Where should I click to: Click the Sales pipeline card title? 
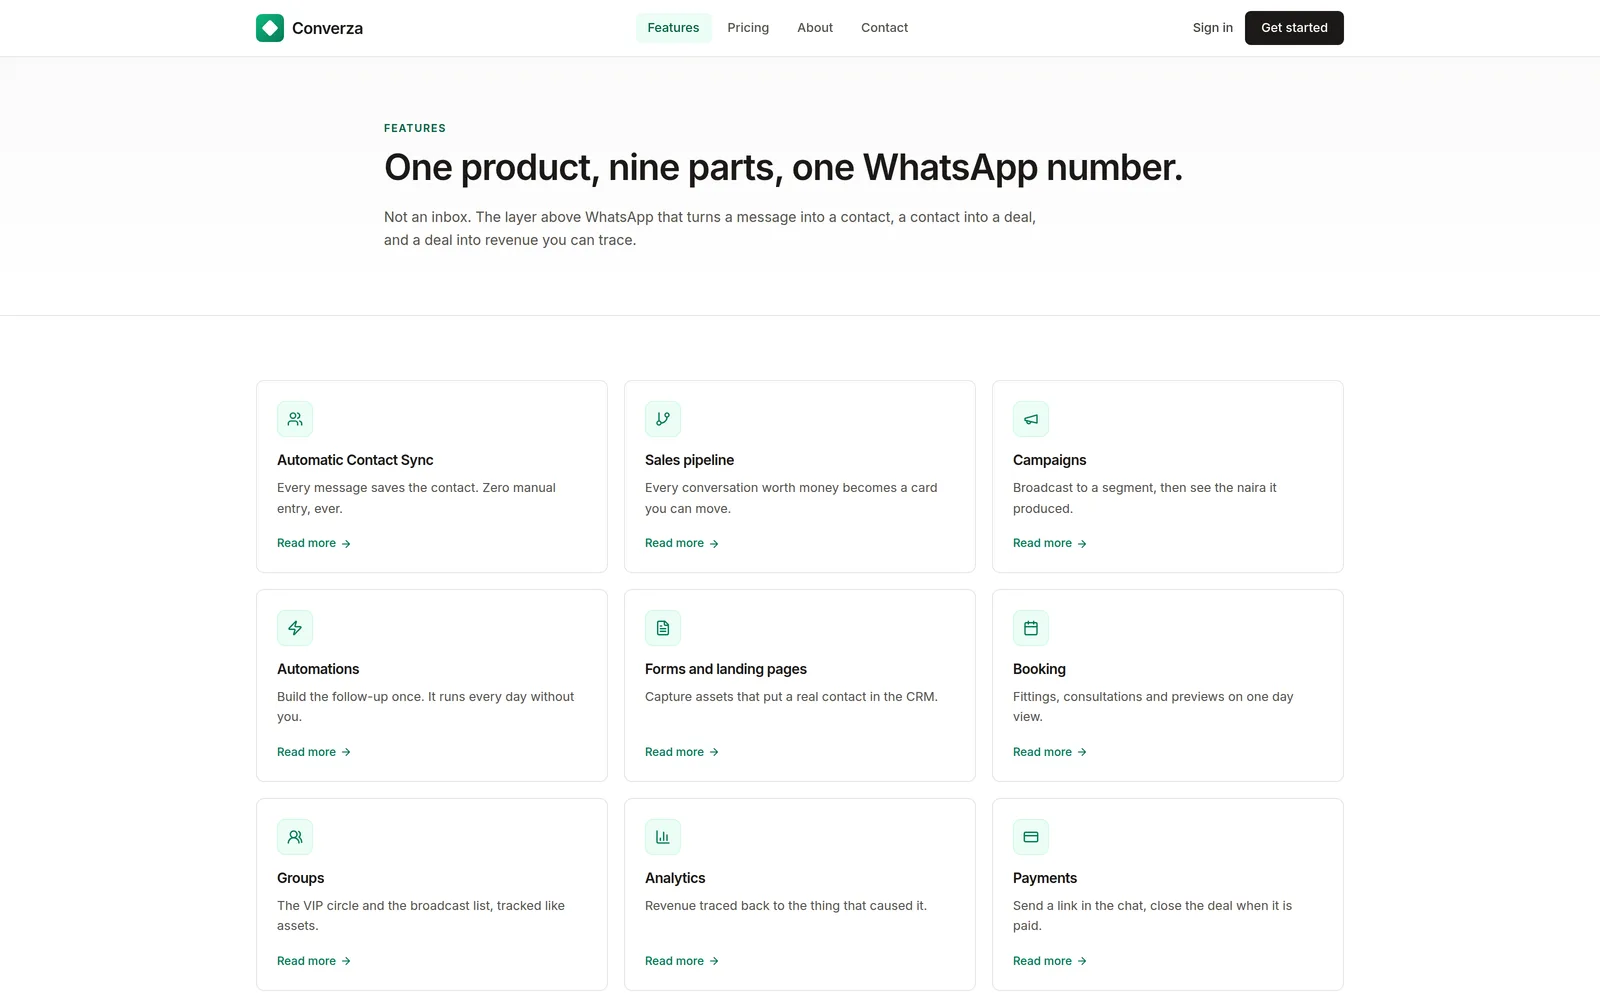pos(689,460)
